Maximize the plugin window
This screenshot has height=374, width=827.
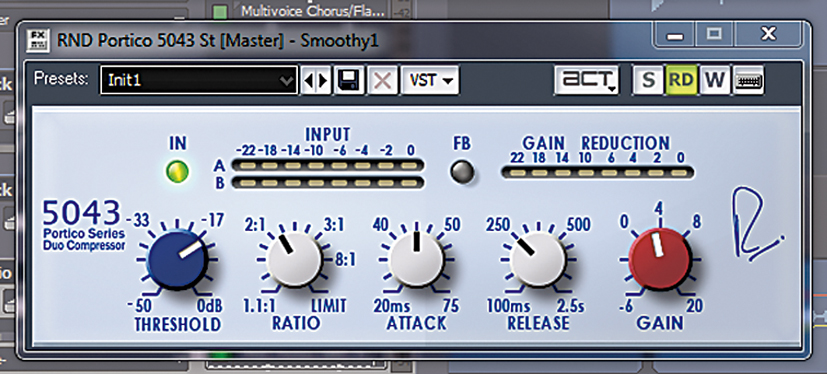tap(715, 35)
